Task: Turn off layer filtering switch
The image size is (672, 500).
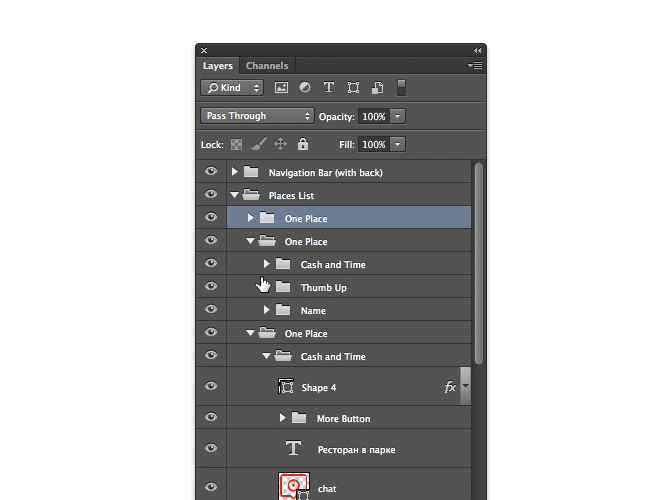Action: (401, 87)
